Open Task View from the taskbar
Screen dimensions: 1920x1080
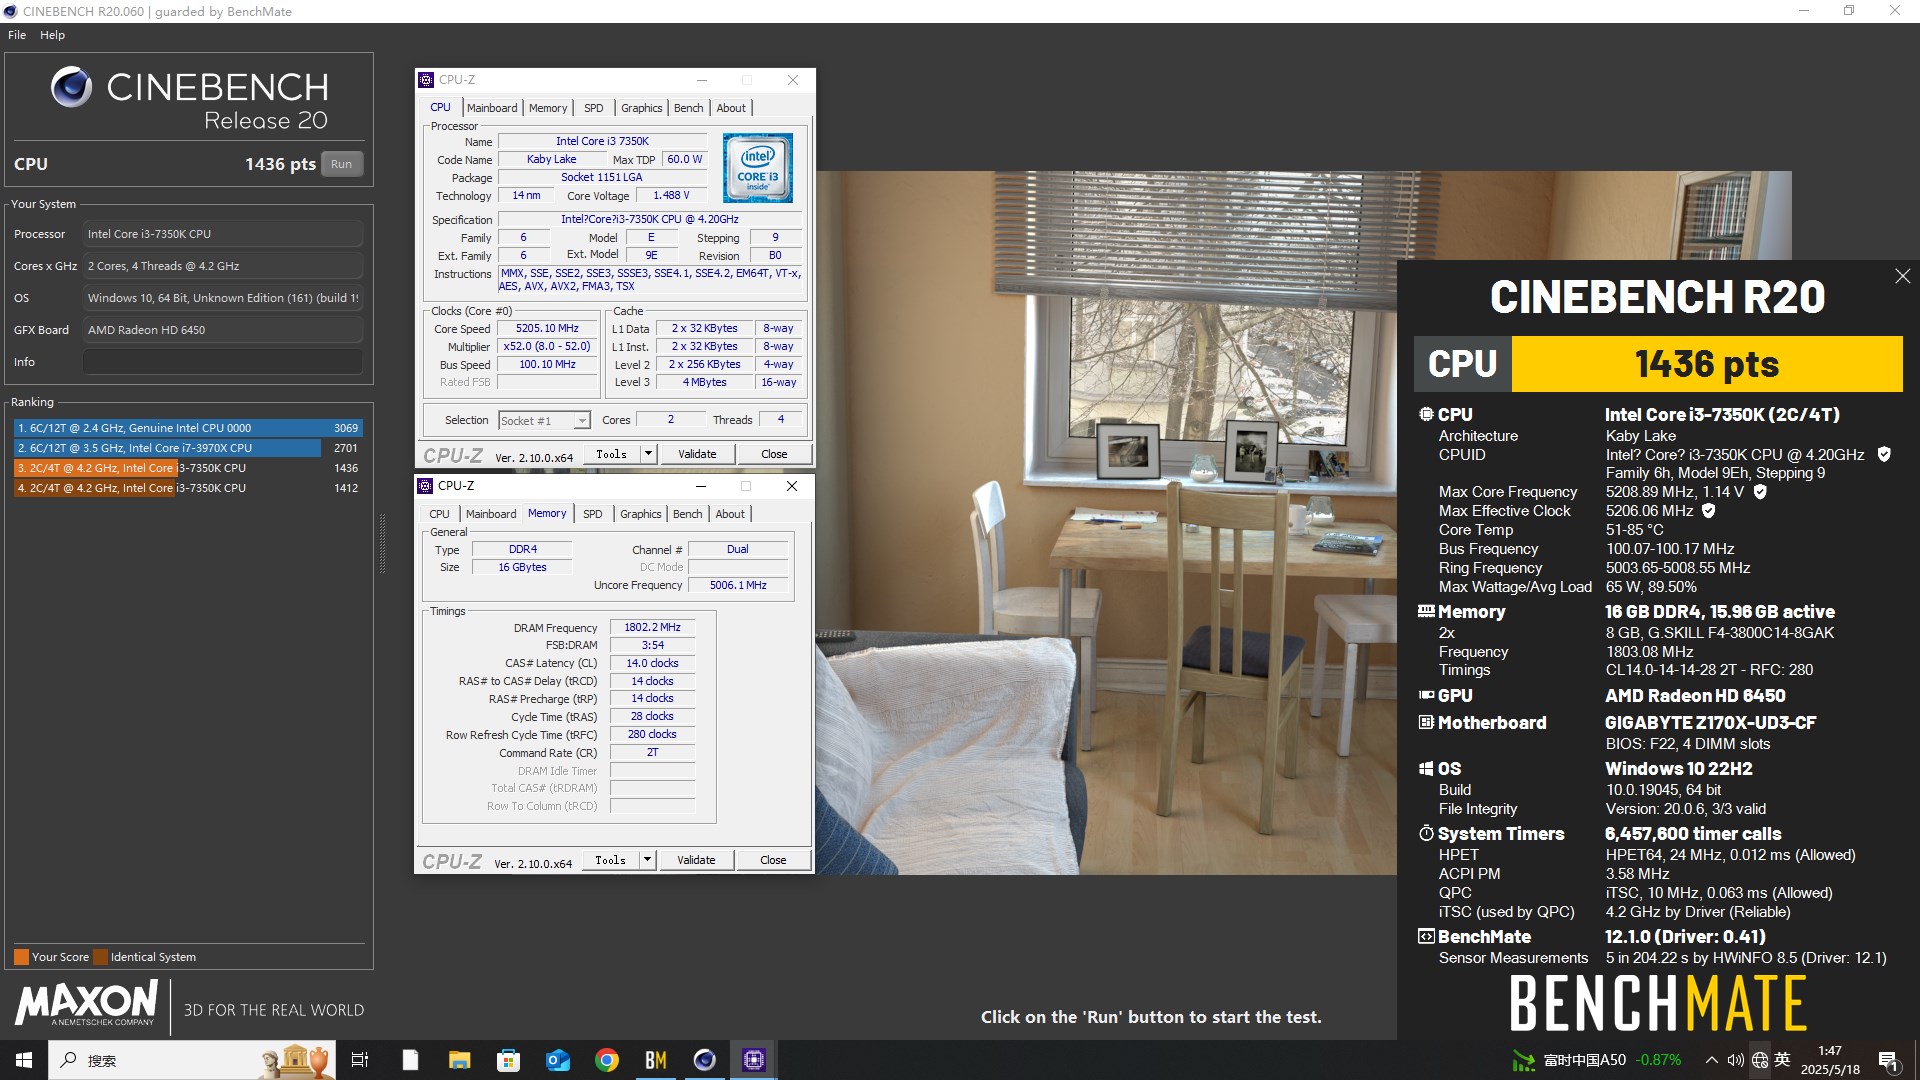360,1060
